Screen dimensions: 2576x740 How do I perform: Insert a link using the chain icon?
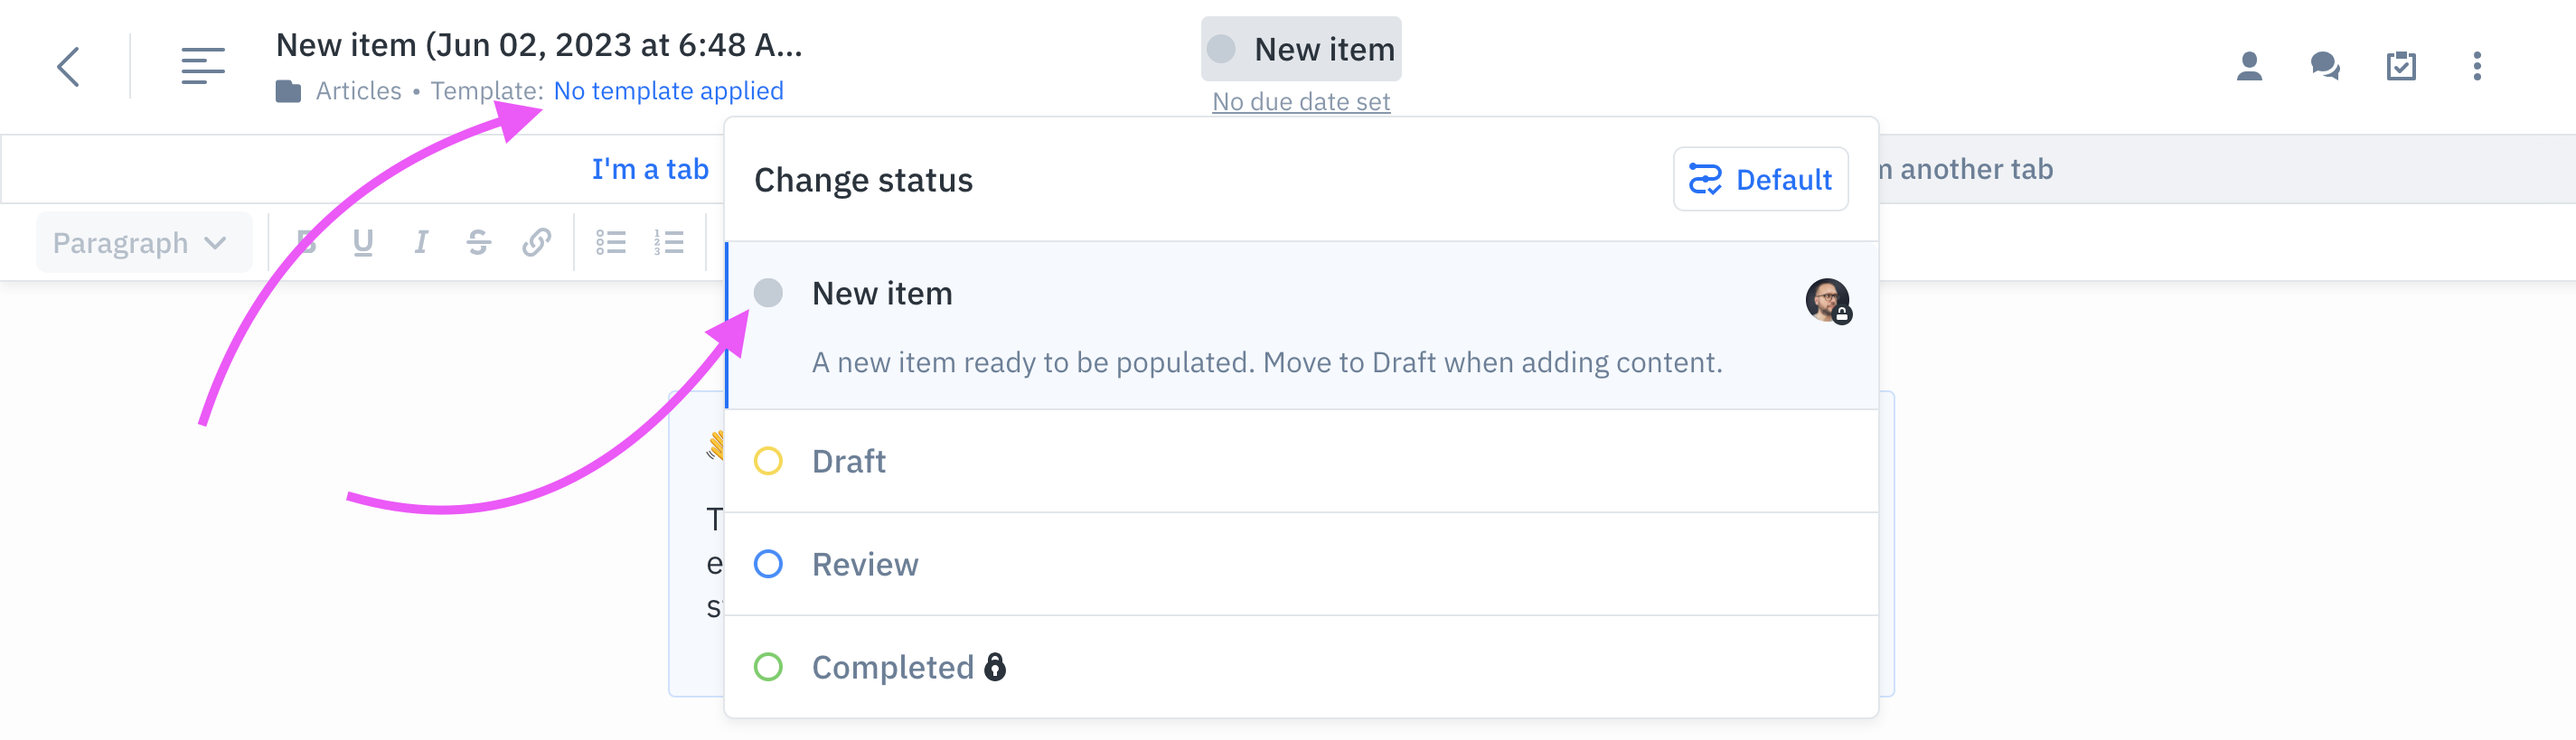tap(536, 241)
